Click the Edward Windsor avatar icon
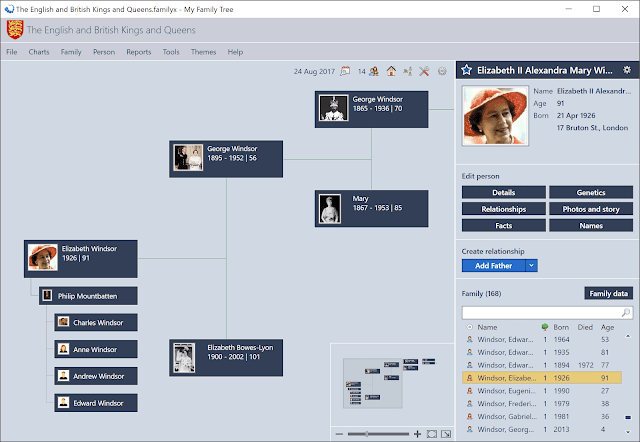Viewport: 640px width, 442px height. (63, 402)
